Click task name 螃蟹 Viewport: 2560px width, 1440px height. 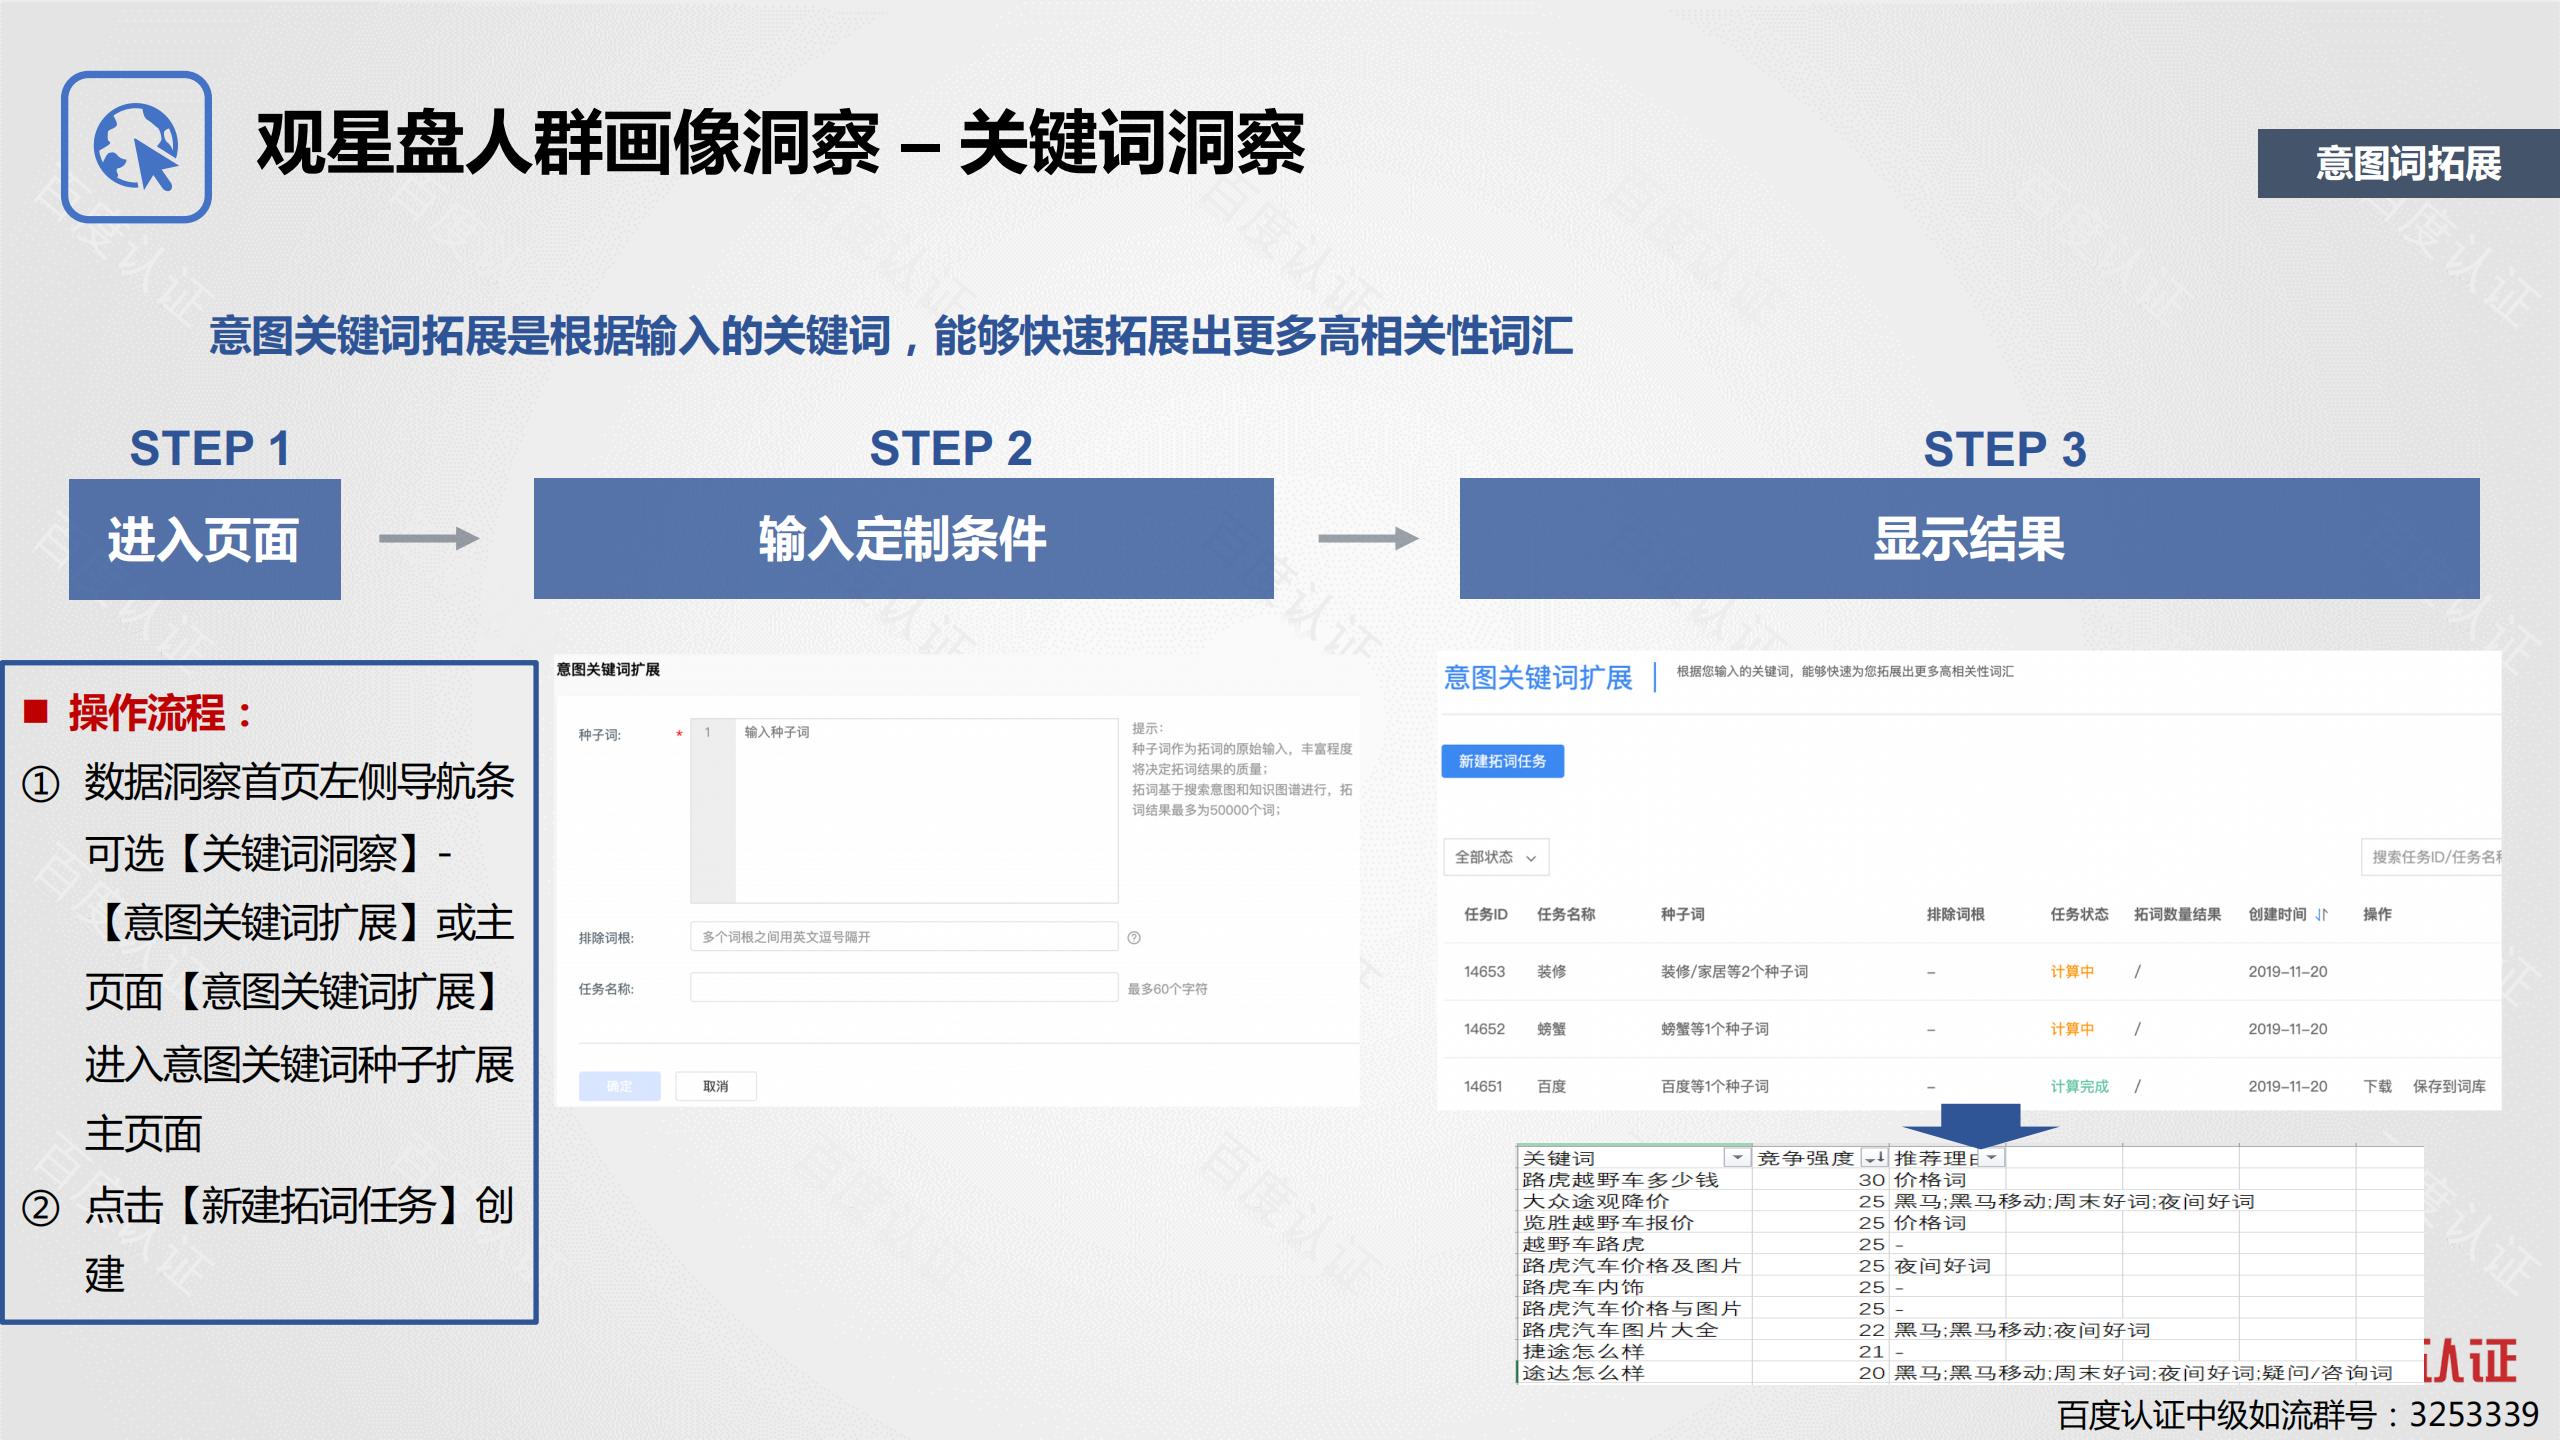pyautogui.click(x=1551, y=1029)
